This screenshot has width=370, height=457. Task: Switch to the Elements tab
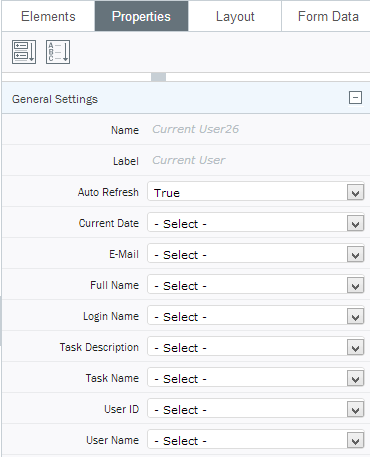[x=48, y=16]
